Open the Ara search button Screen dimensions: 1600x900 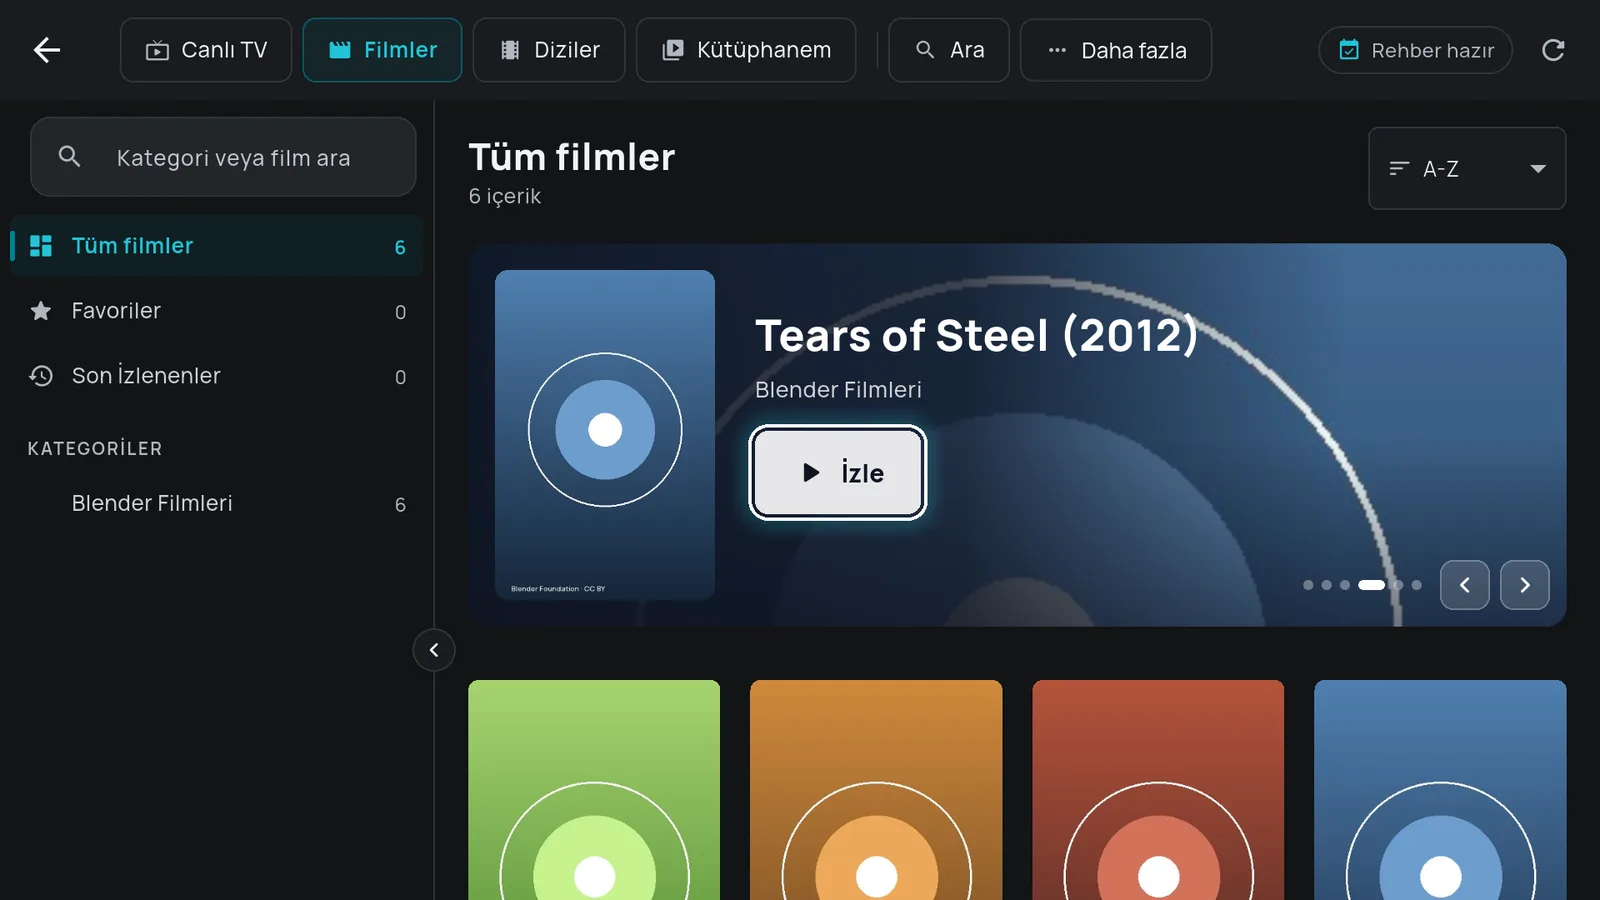point(949,50)
